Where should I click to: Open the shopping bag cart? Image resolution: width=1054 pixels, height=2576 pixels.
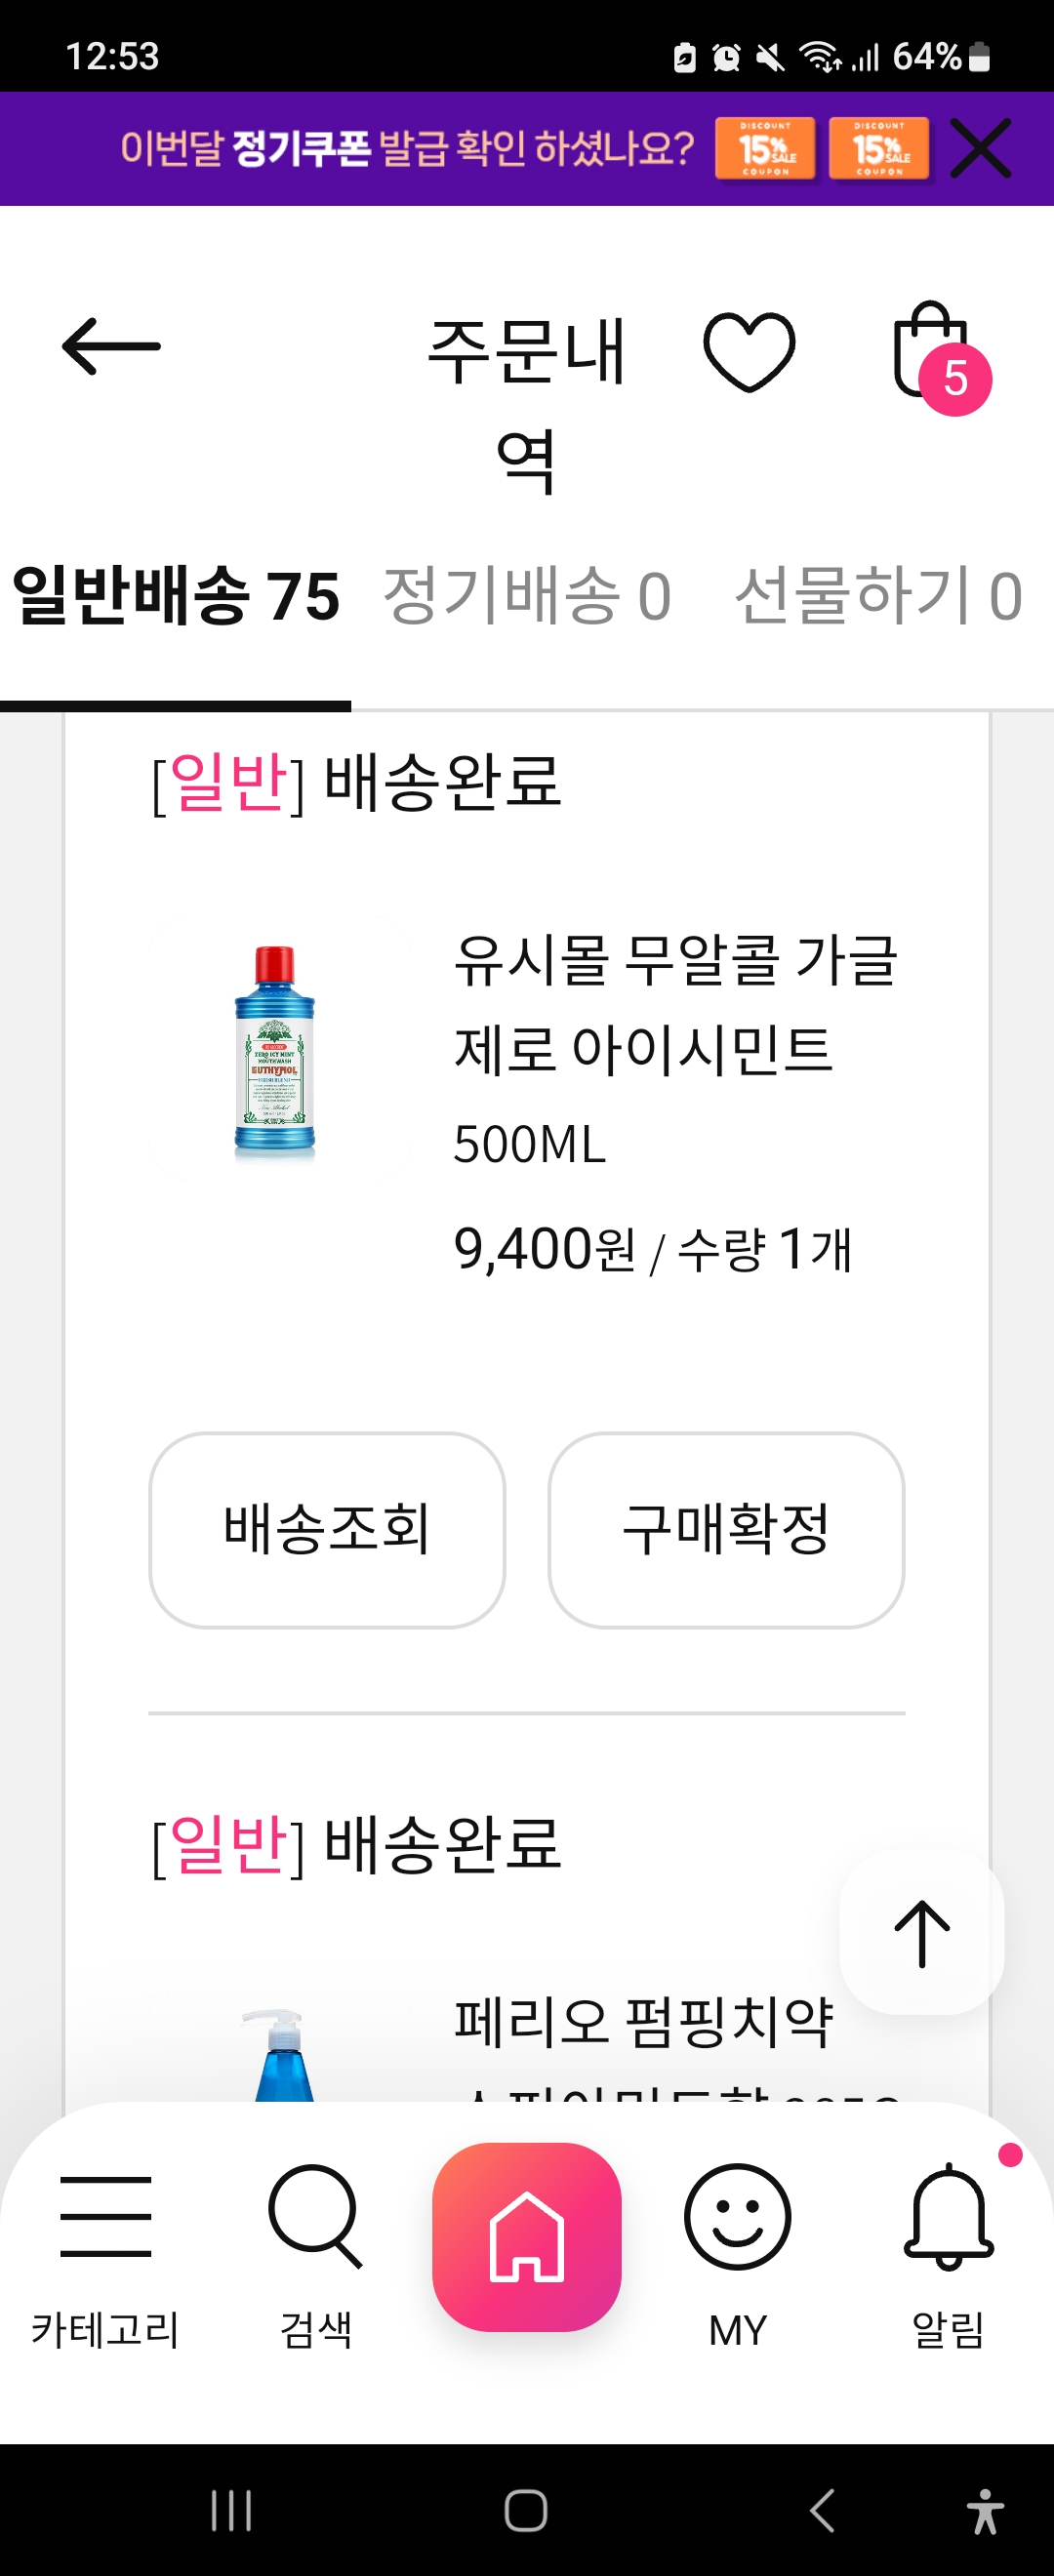pos(937,353)
